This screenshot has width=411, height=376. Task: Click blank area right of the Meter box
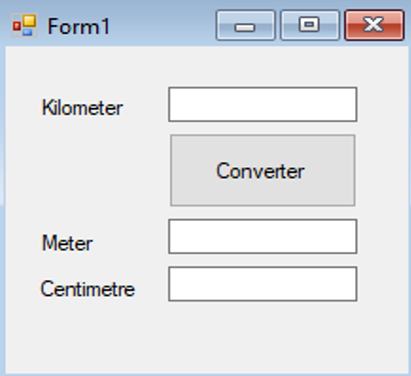coord(382,236)
